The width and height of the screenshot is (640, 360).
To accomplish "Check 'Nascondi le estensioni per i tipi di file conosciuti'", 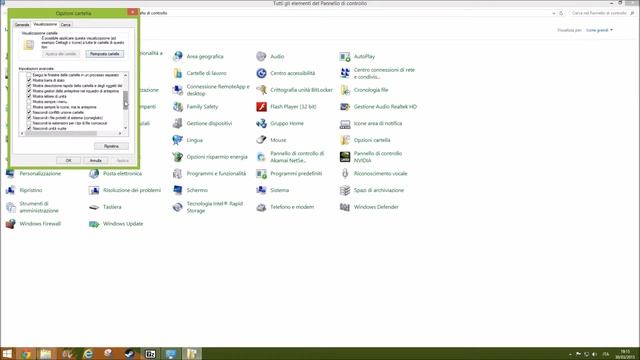I will tap(29, 123).
